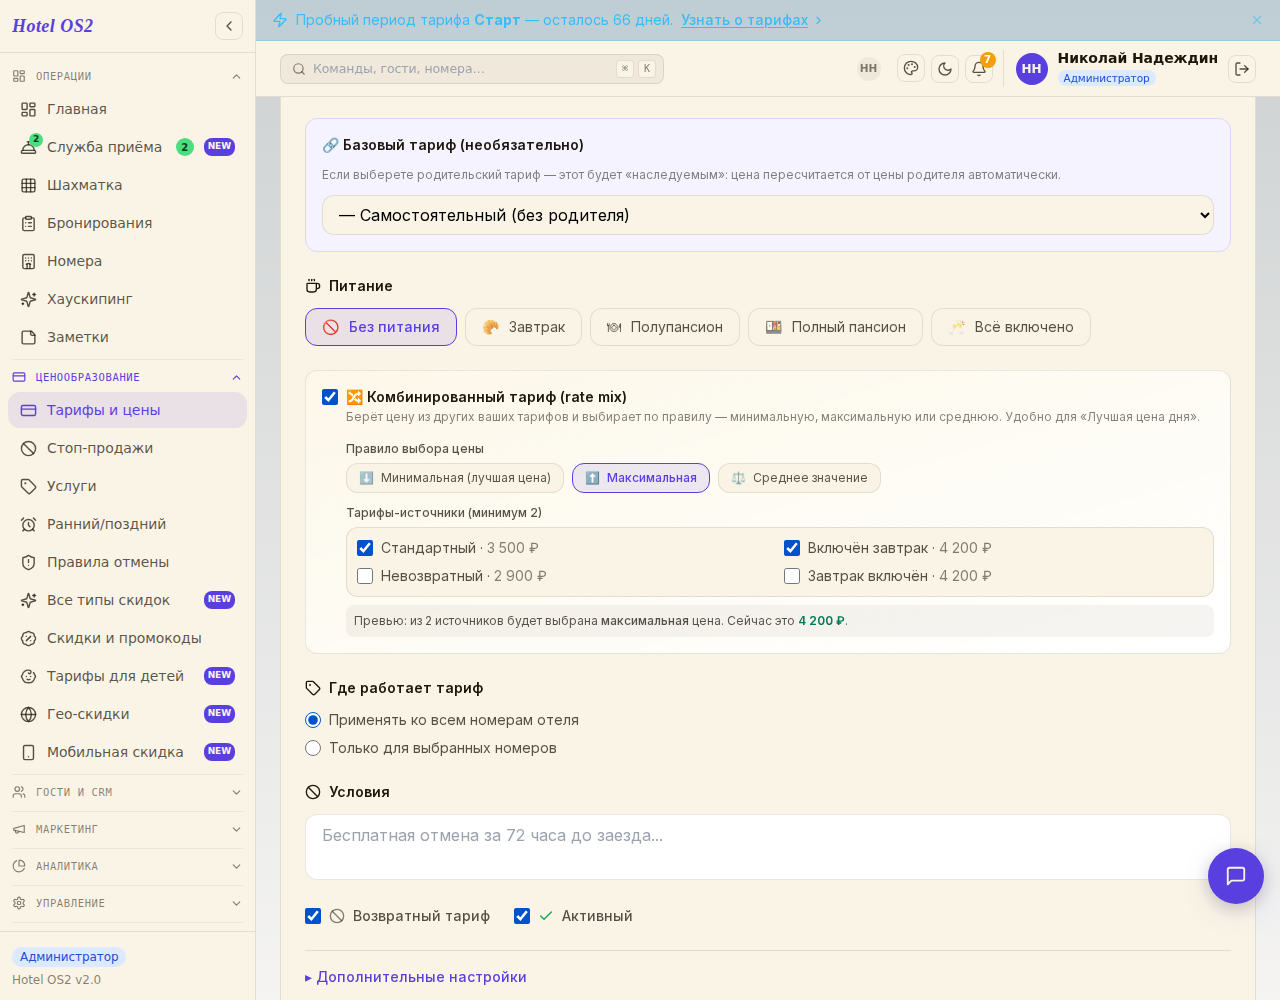Expand the Гости и CRM sidebar group
The width and height of the screenshot is (1280, 1000).
coord(127,792)
